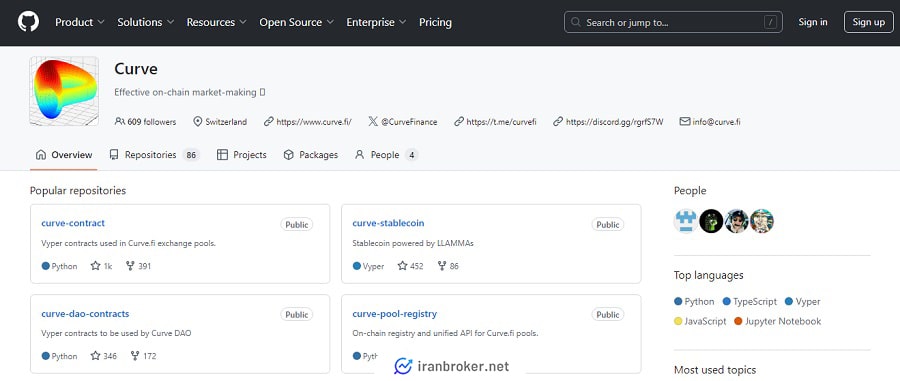Click the X logo icon beside @CurveFinance
Viewport: 900px width, 381px height.
pos(373,122)
